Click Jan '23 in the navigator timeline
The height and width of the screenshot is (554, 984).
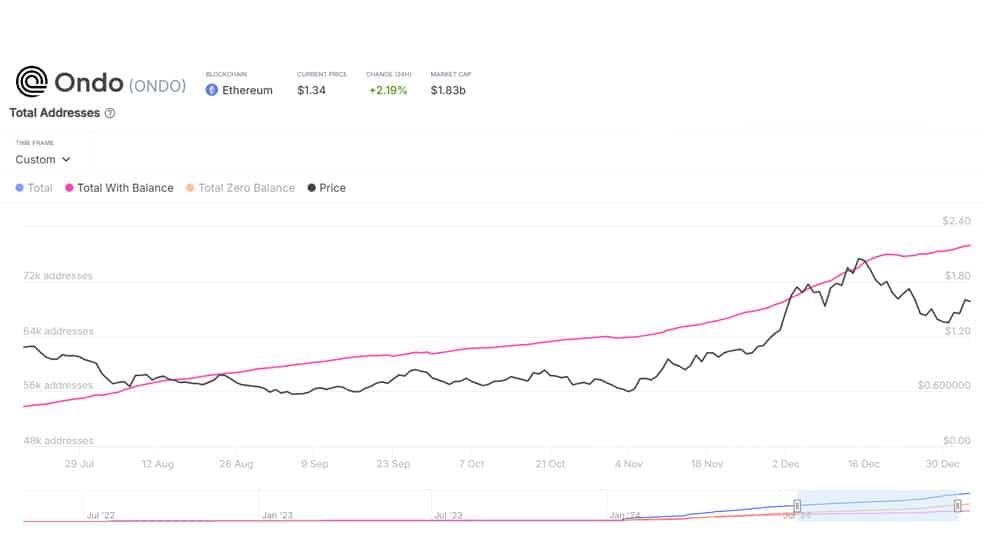coord(277,515)
